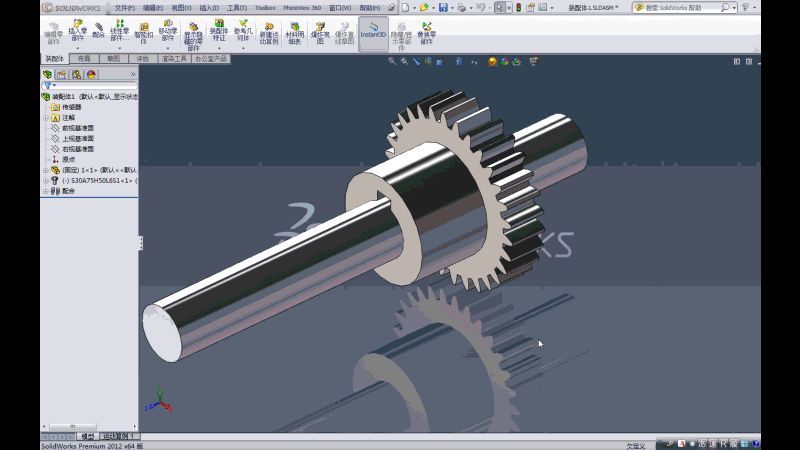Open the 帮助(H) Help menu
800x450 pixels.
370,8
